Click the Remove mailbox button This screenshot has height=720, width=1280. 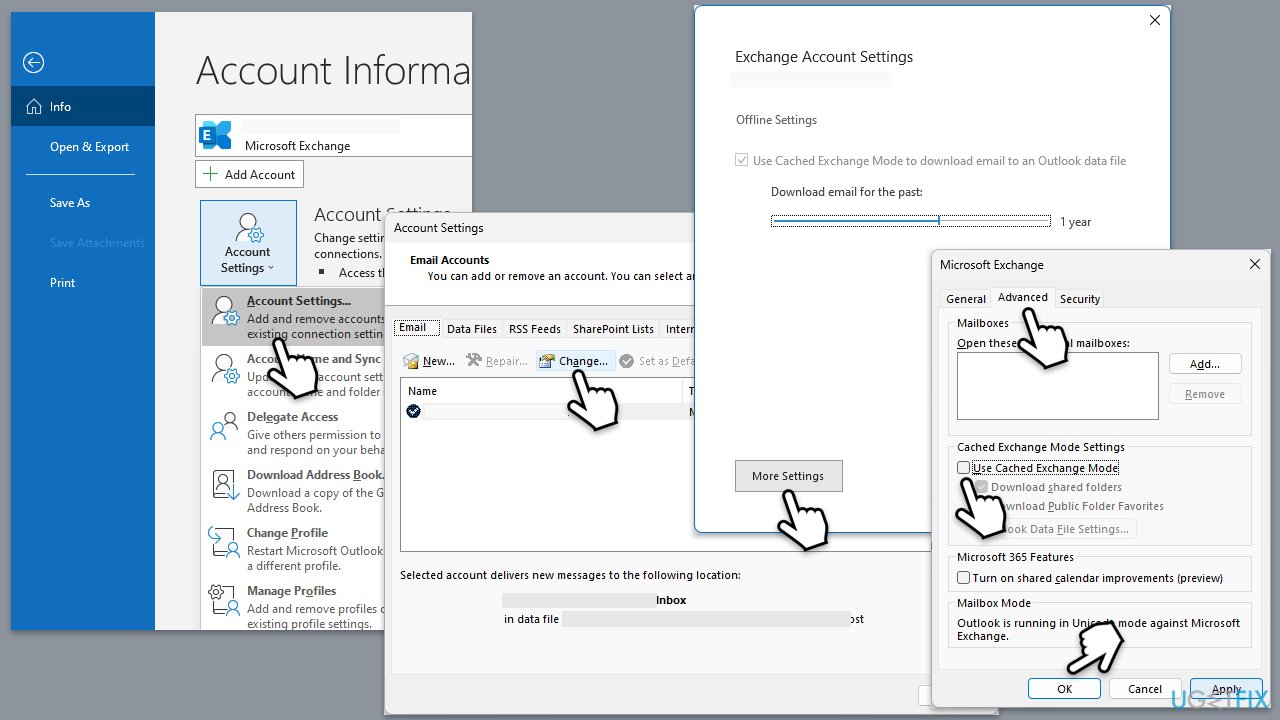point(1205,394)
